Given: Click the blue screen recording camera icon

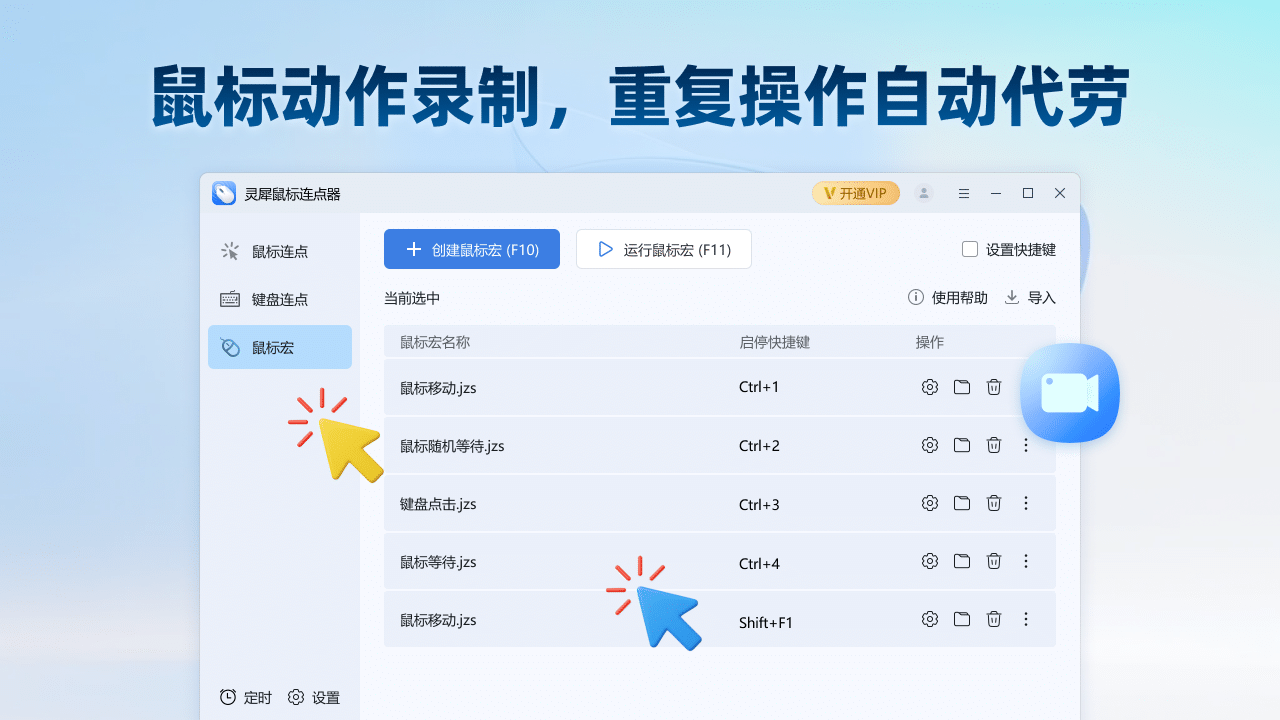Looking at the screenshot, I should (1070, 393).
